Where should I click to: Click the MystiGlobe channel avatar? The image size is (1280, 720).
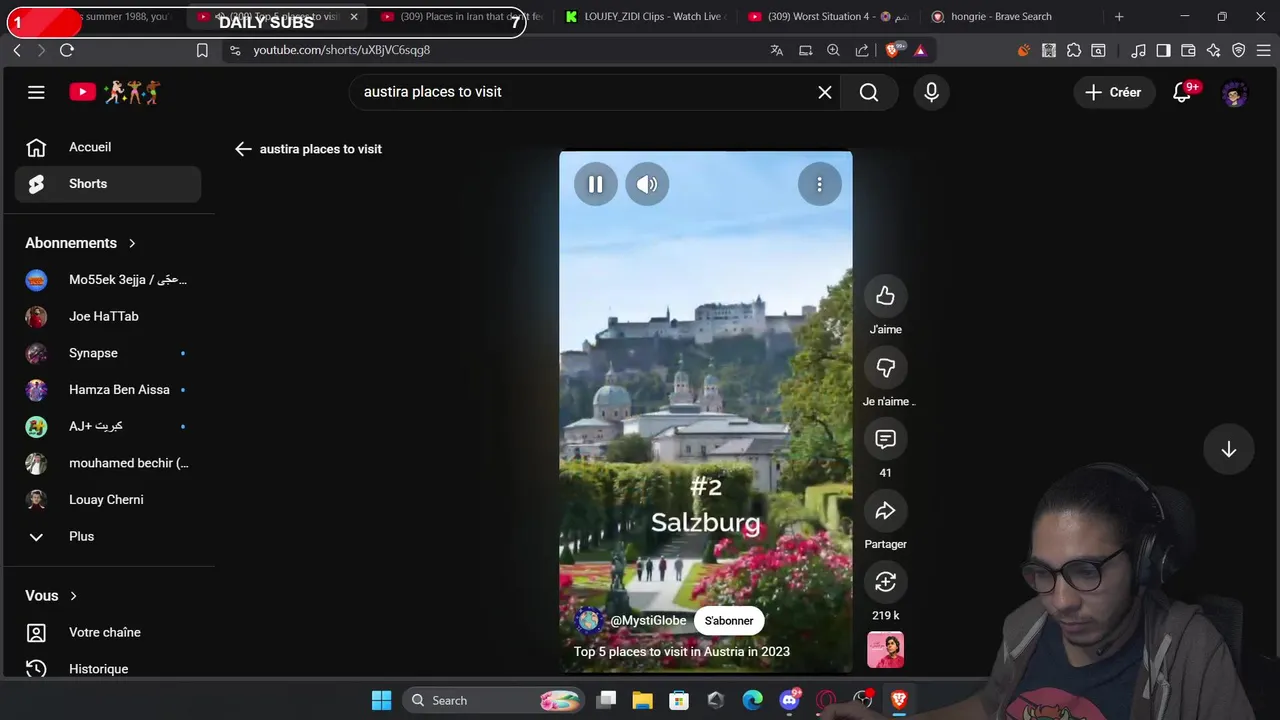[589, 621]
